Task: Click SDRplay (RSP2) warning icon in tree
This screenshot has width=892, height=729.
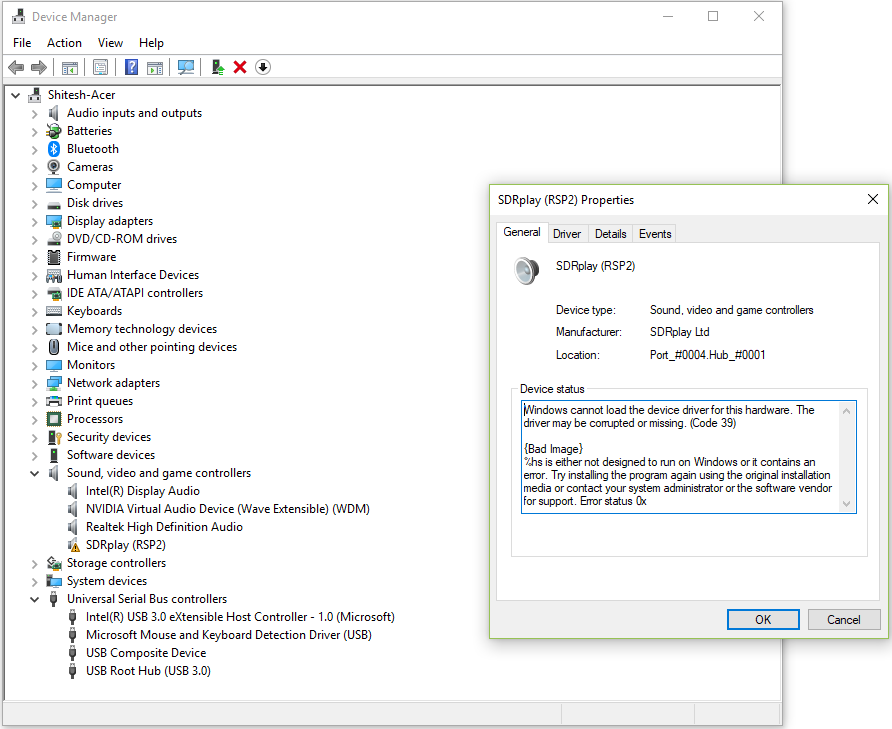Action: click(x=73, y=545)
